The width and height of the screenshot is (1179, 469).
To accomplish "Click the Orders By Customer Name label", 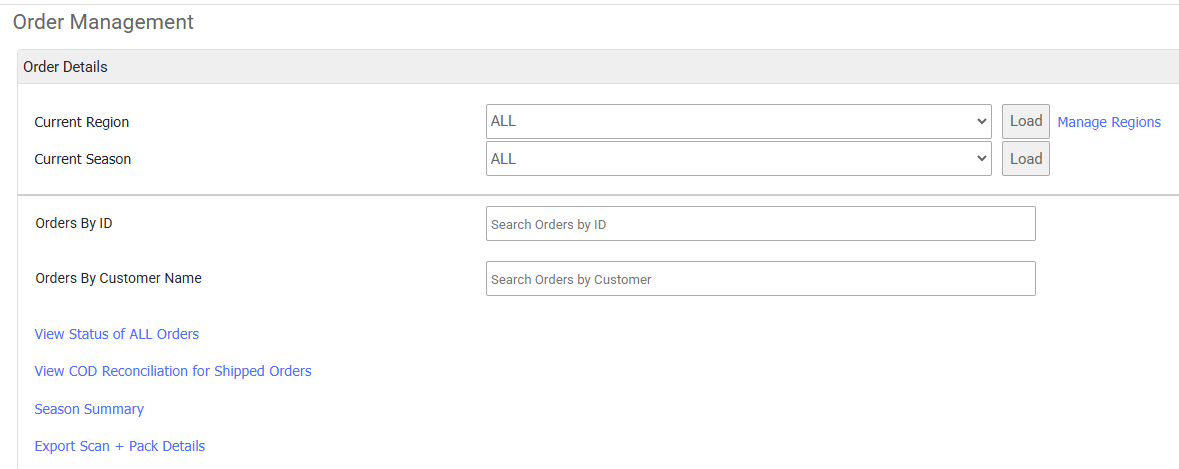I will click(118, 277).
